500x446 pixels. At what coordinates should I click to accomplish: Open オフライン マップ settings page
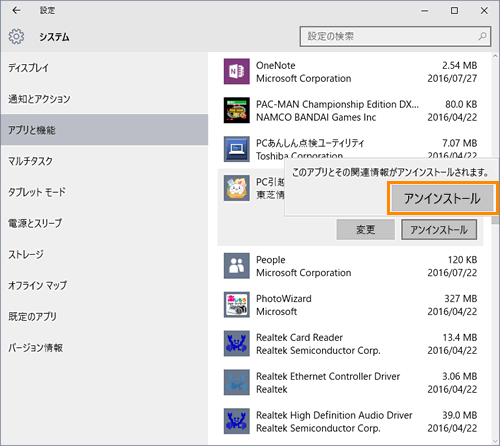(x=104, y=285)
